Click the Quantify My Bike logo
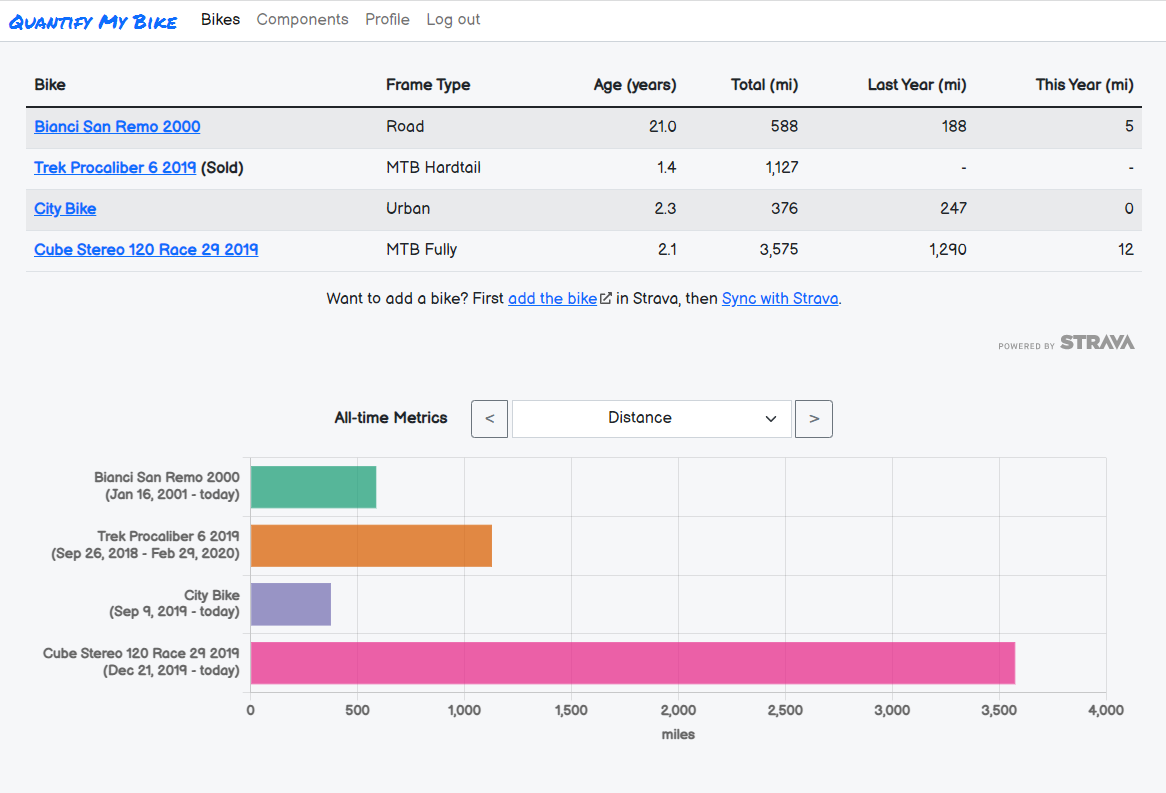Image resolution: width=1166 pixels, height=793 pixels. pyautogui.click(x=93, y=22)
